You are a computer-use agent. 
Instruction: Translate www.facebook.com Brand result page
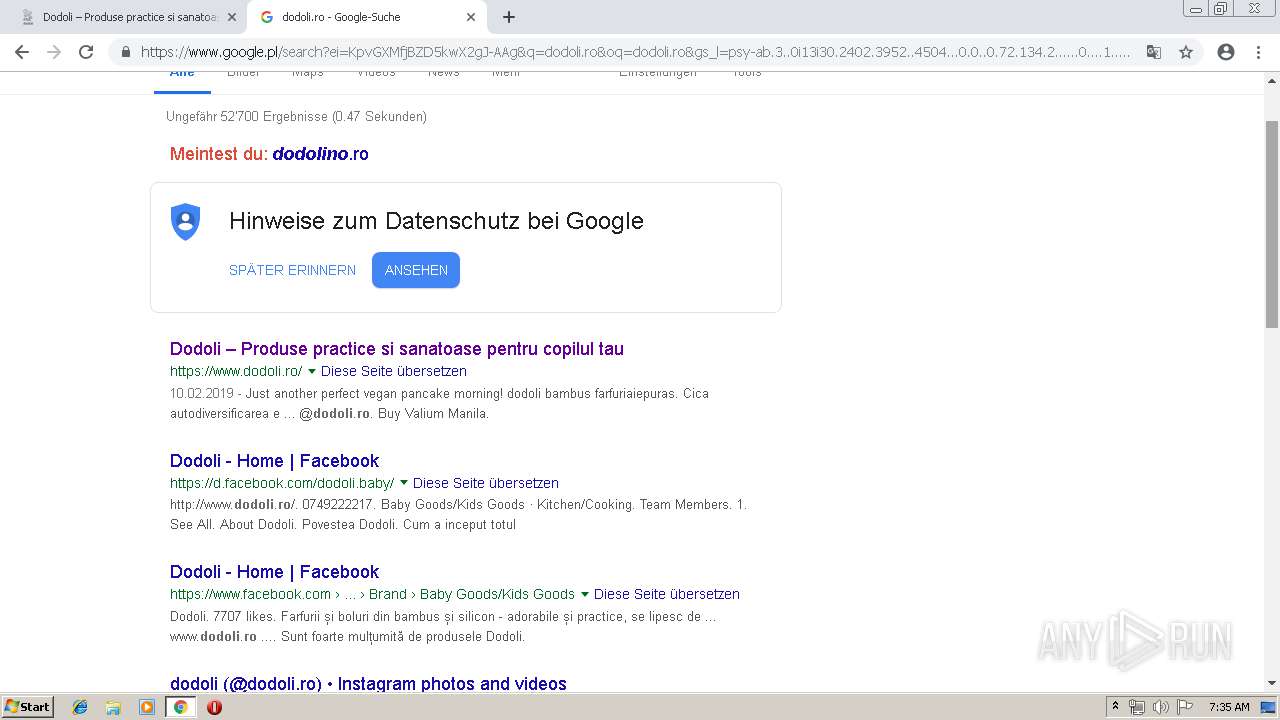coord(667,594)
